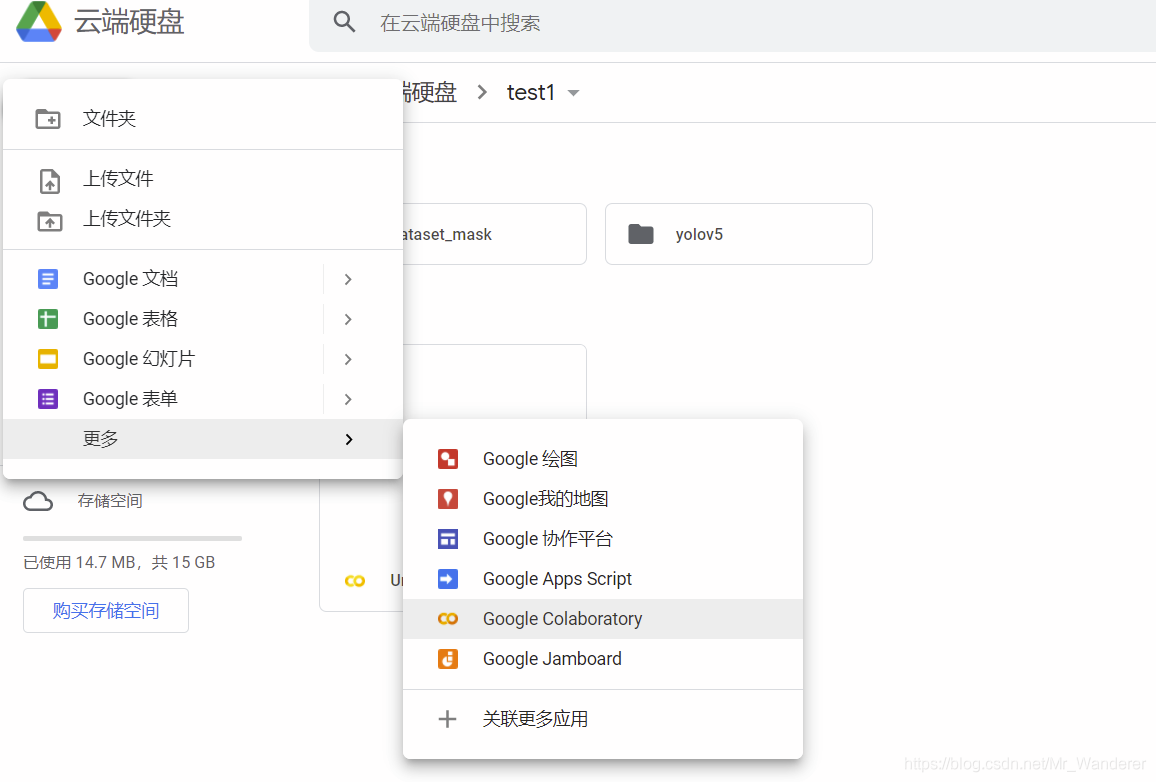Choose Google Apps Script from the submenu
This screenshot has height=782, width=1156.
coord(602,579)
